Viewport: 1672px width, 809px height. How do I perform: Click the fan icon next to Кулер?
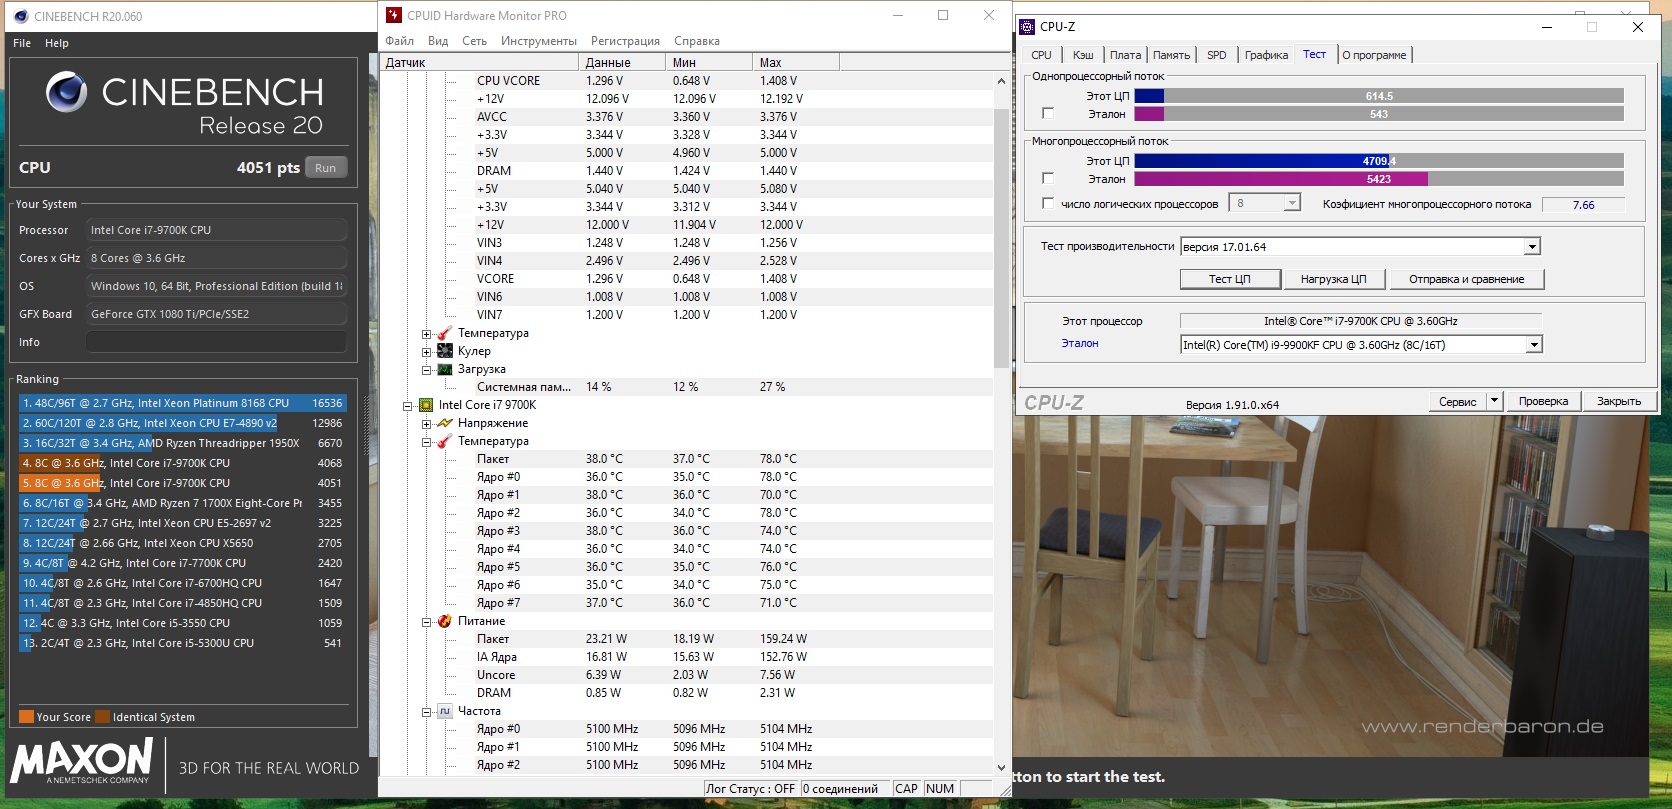pyautogui.click(x=445, y=351)
